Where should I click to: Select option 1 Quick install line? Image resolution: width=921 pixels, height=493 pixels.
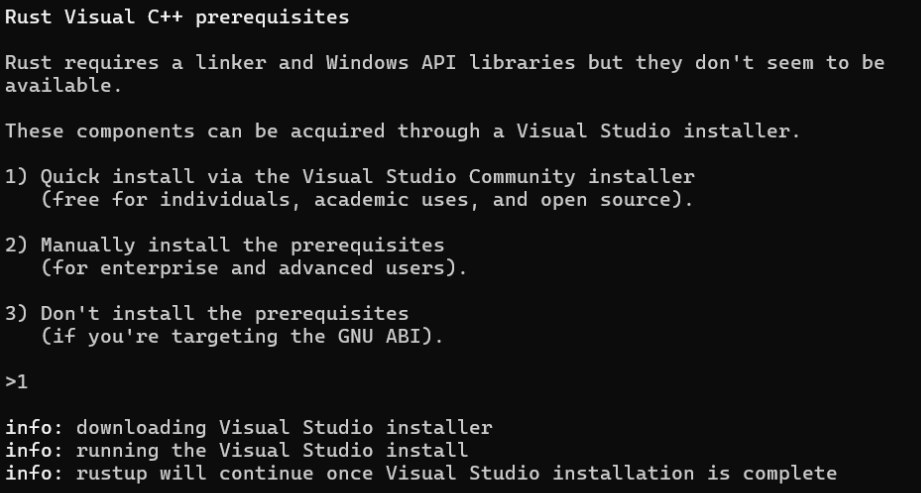349,177
